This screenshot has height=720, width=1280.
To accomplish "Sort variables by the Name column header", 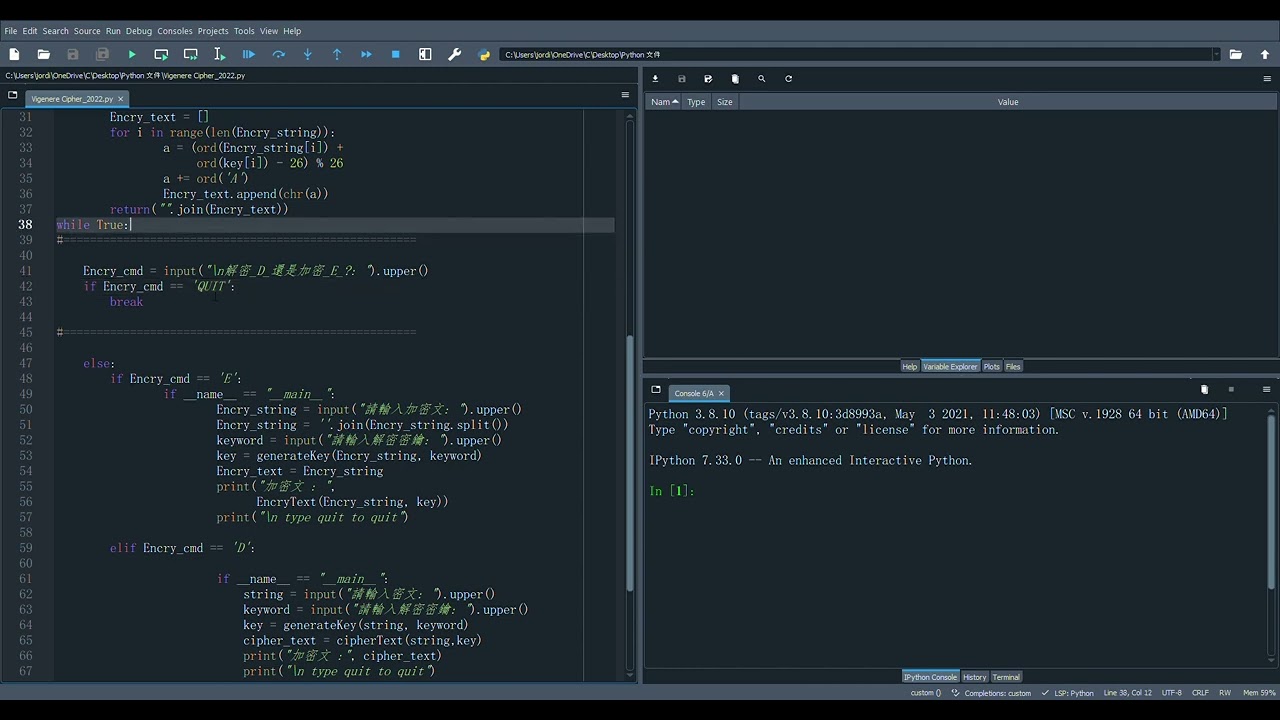I will click(x=664, y=102).
